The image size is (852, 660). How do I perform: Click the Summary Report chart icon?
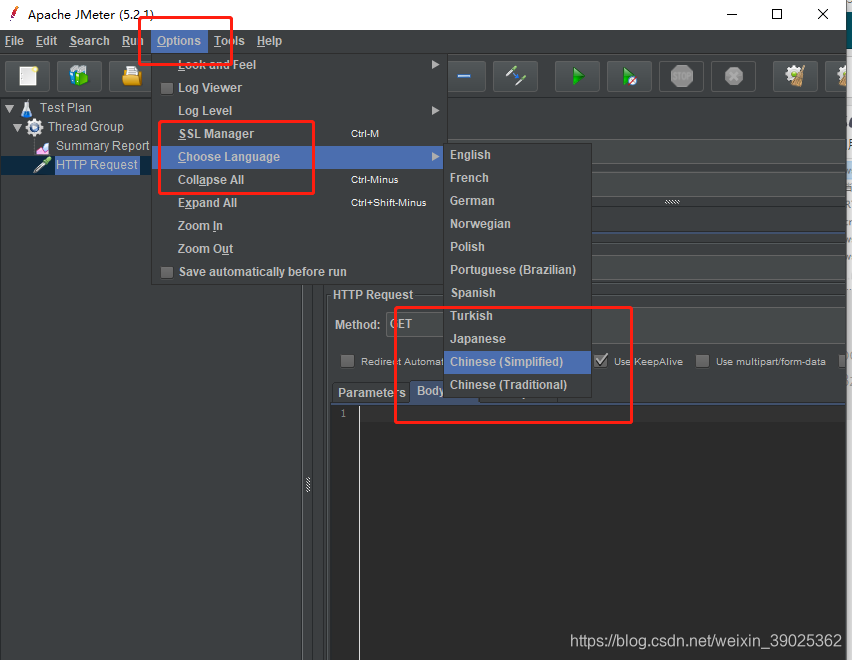[x=43, y=147]
